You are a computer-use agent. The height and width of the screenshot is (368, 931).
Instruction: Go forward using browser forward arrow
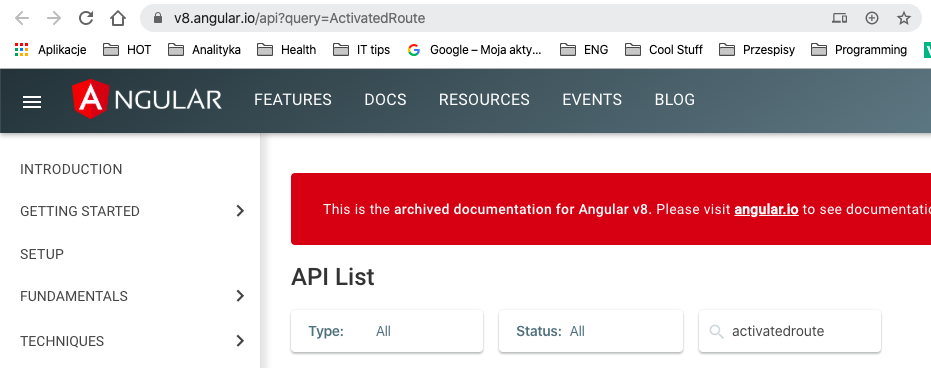54,18
